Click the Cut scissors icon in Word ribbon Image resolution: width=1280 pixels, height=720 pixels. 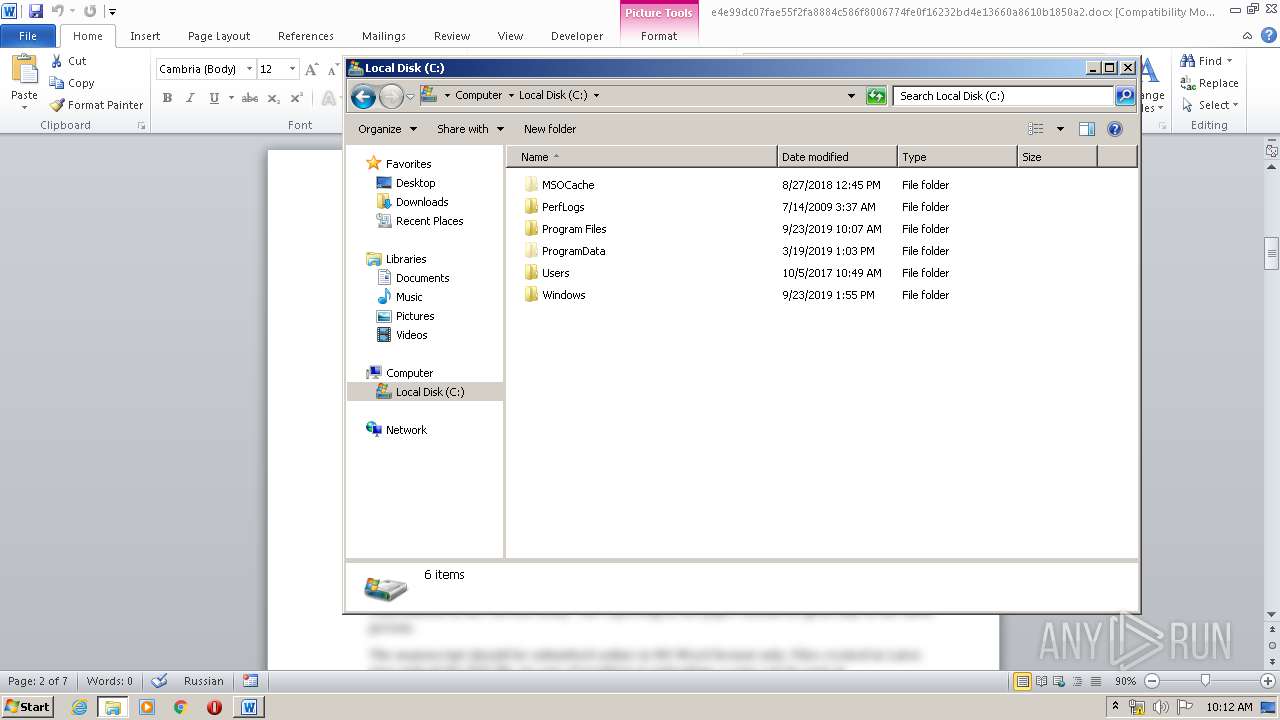click(57, 61)
